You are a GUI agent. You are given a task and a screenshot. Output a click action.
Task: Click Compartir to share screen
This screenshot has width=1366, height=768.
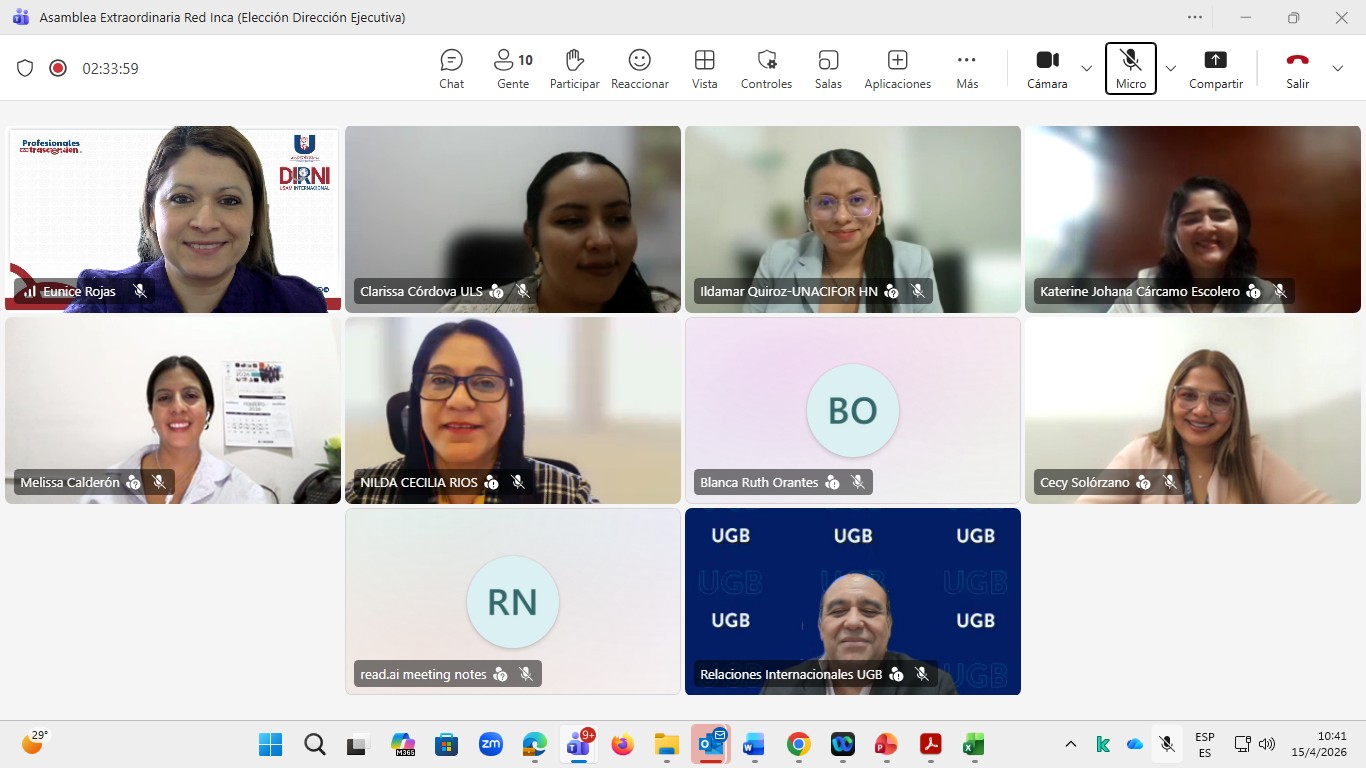1215,68
